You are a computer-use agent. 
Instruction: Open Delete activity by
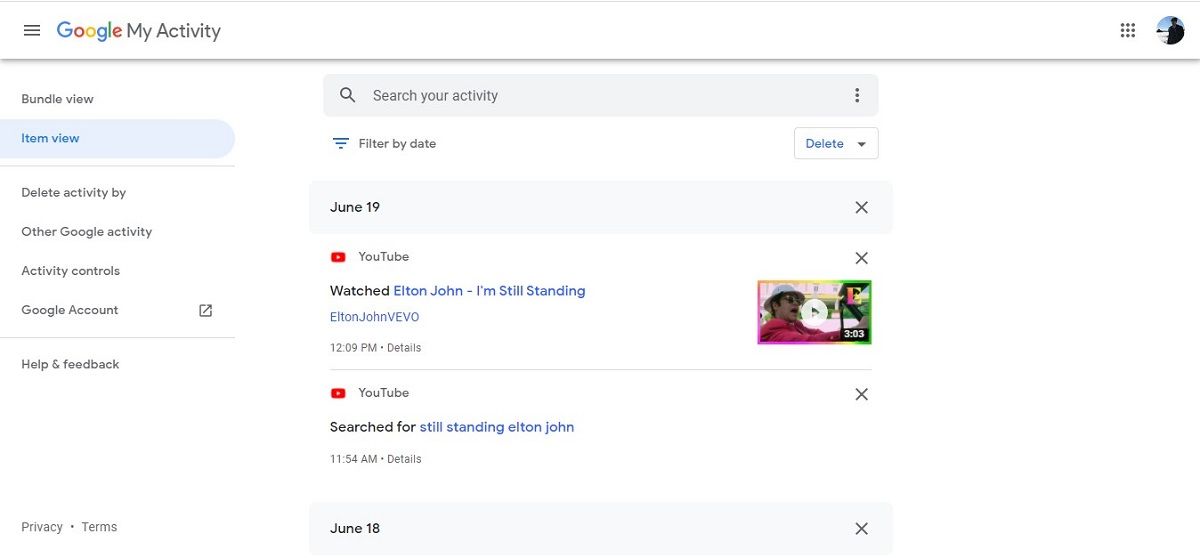(74, 192)
